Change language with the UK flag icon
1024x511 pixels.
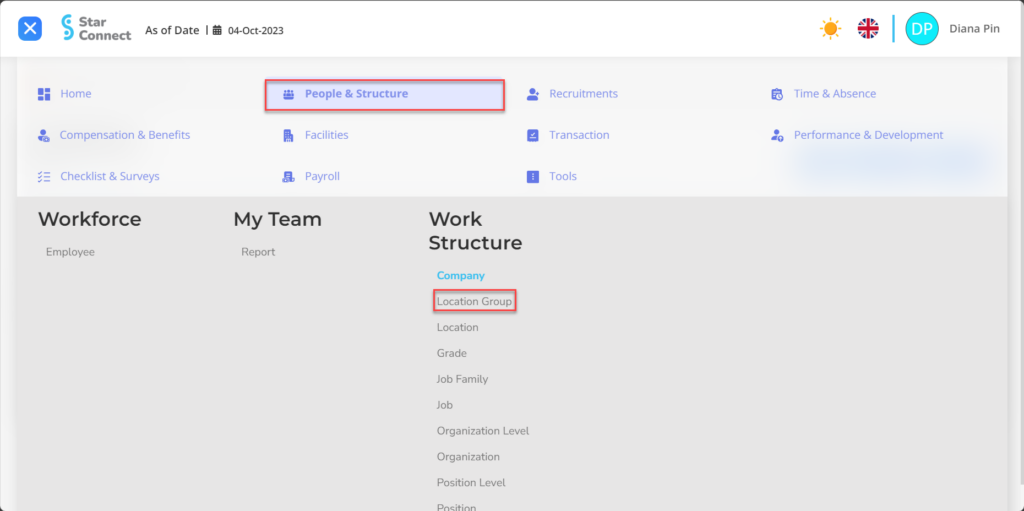click(x=868, y=29)
